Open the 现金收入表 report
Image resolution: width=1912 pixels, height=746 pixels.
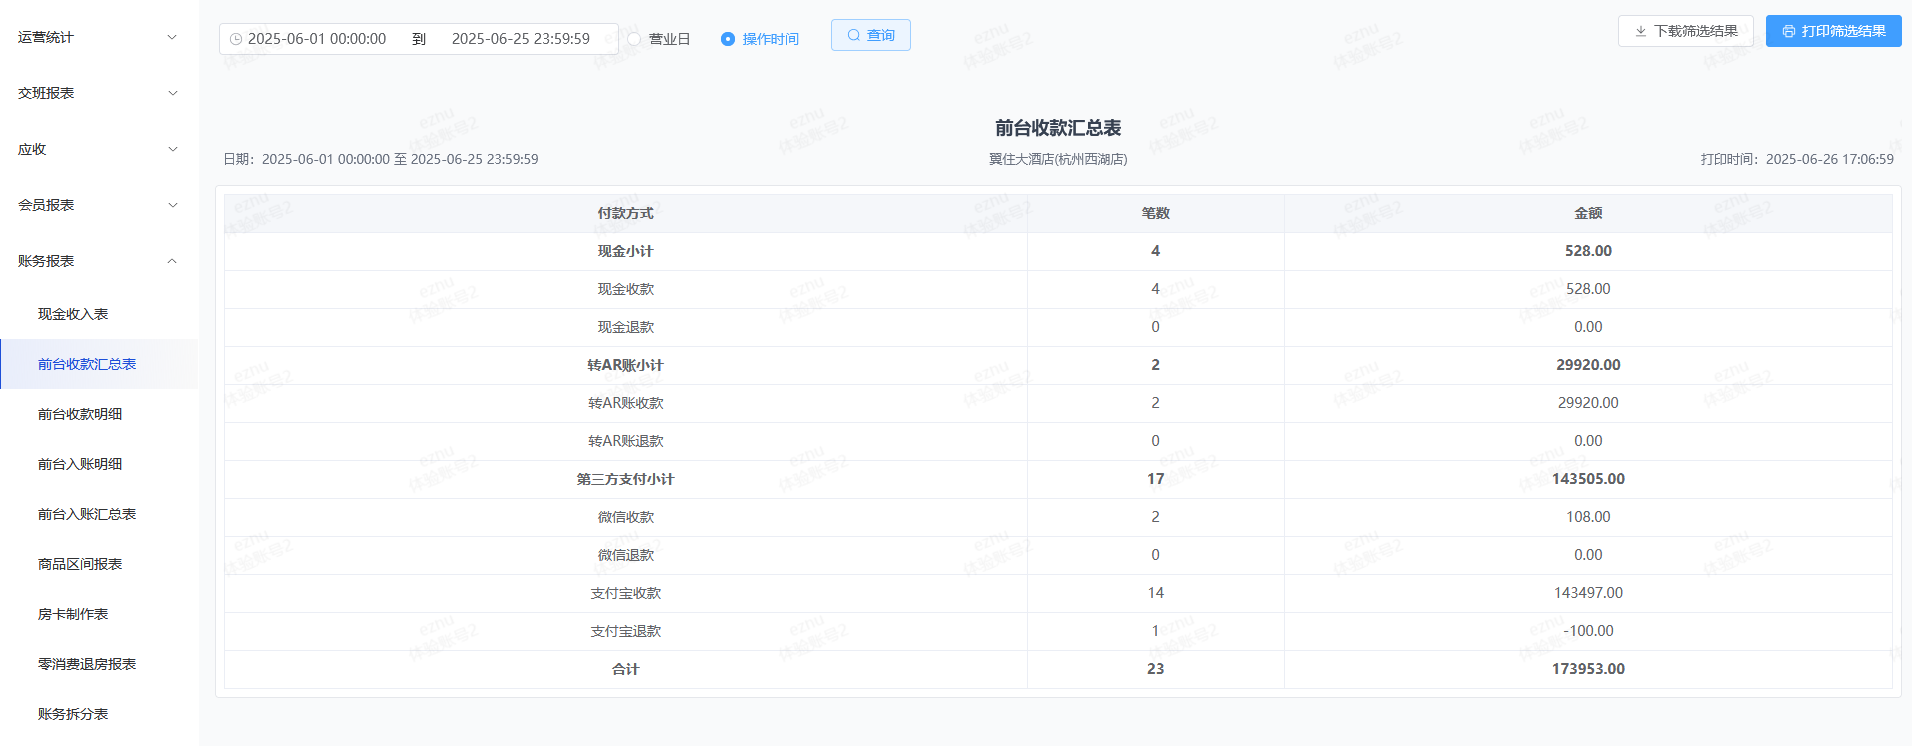click(x=98, y=314)
